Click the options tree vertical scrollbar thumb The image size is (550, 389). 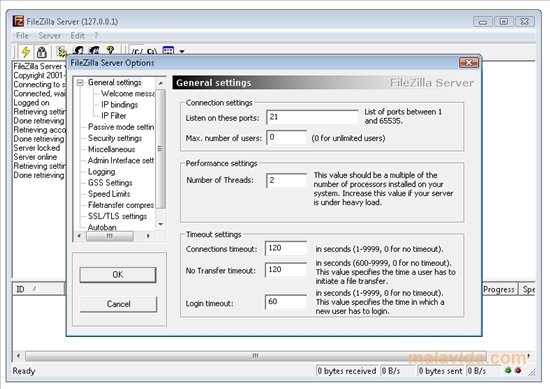click(161, 149)
